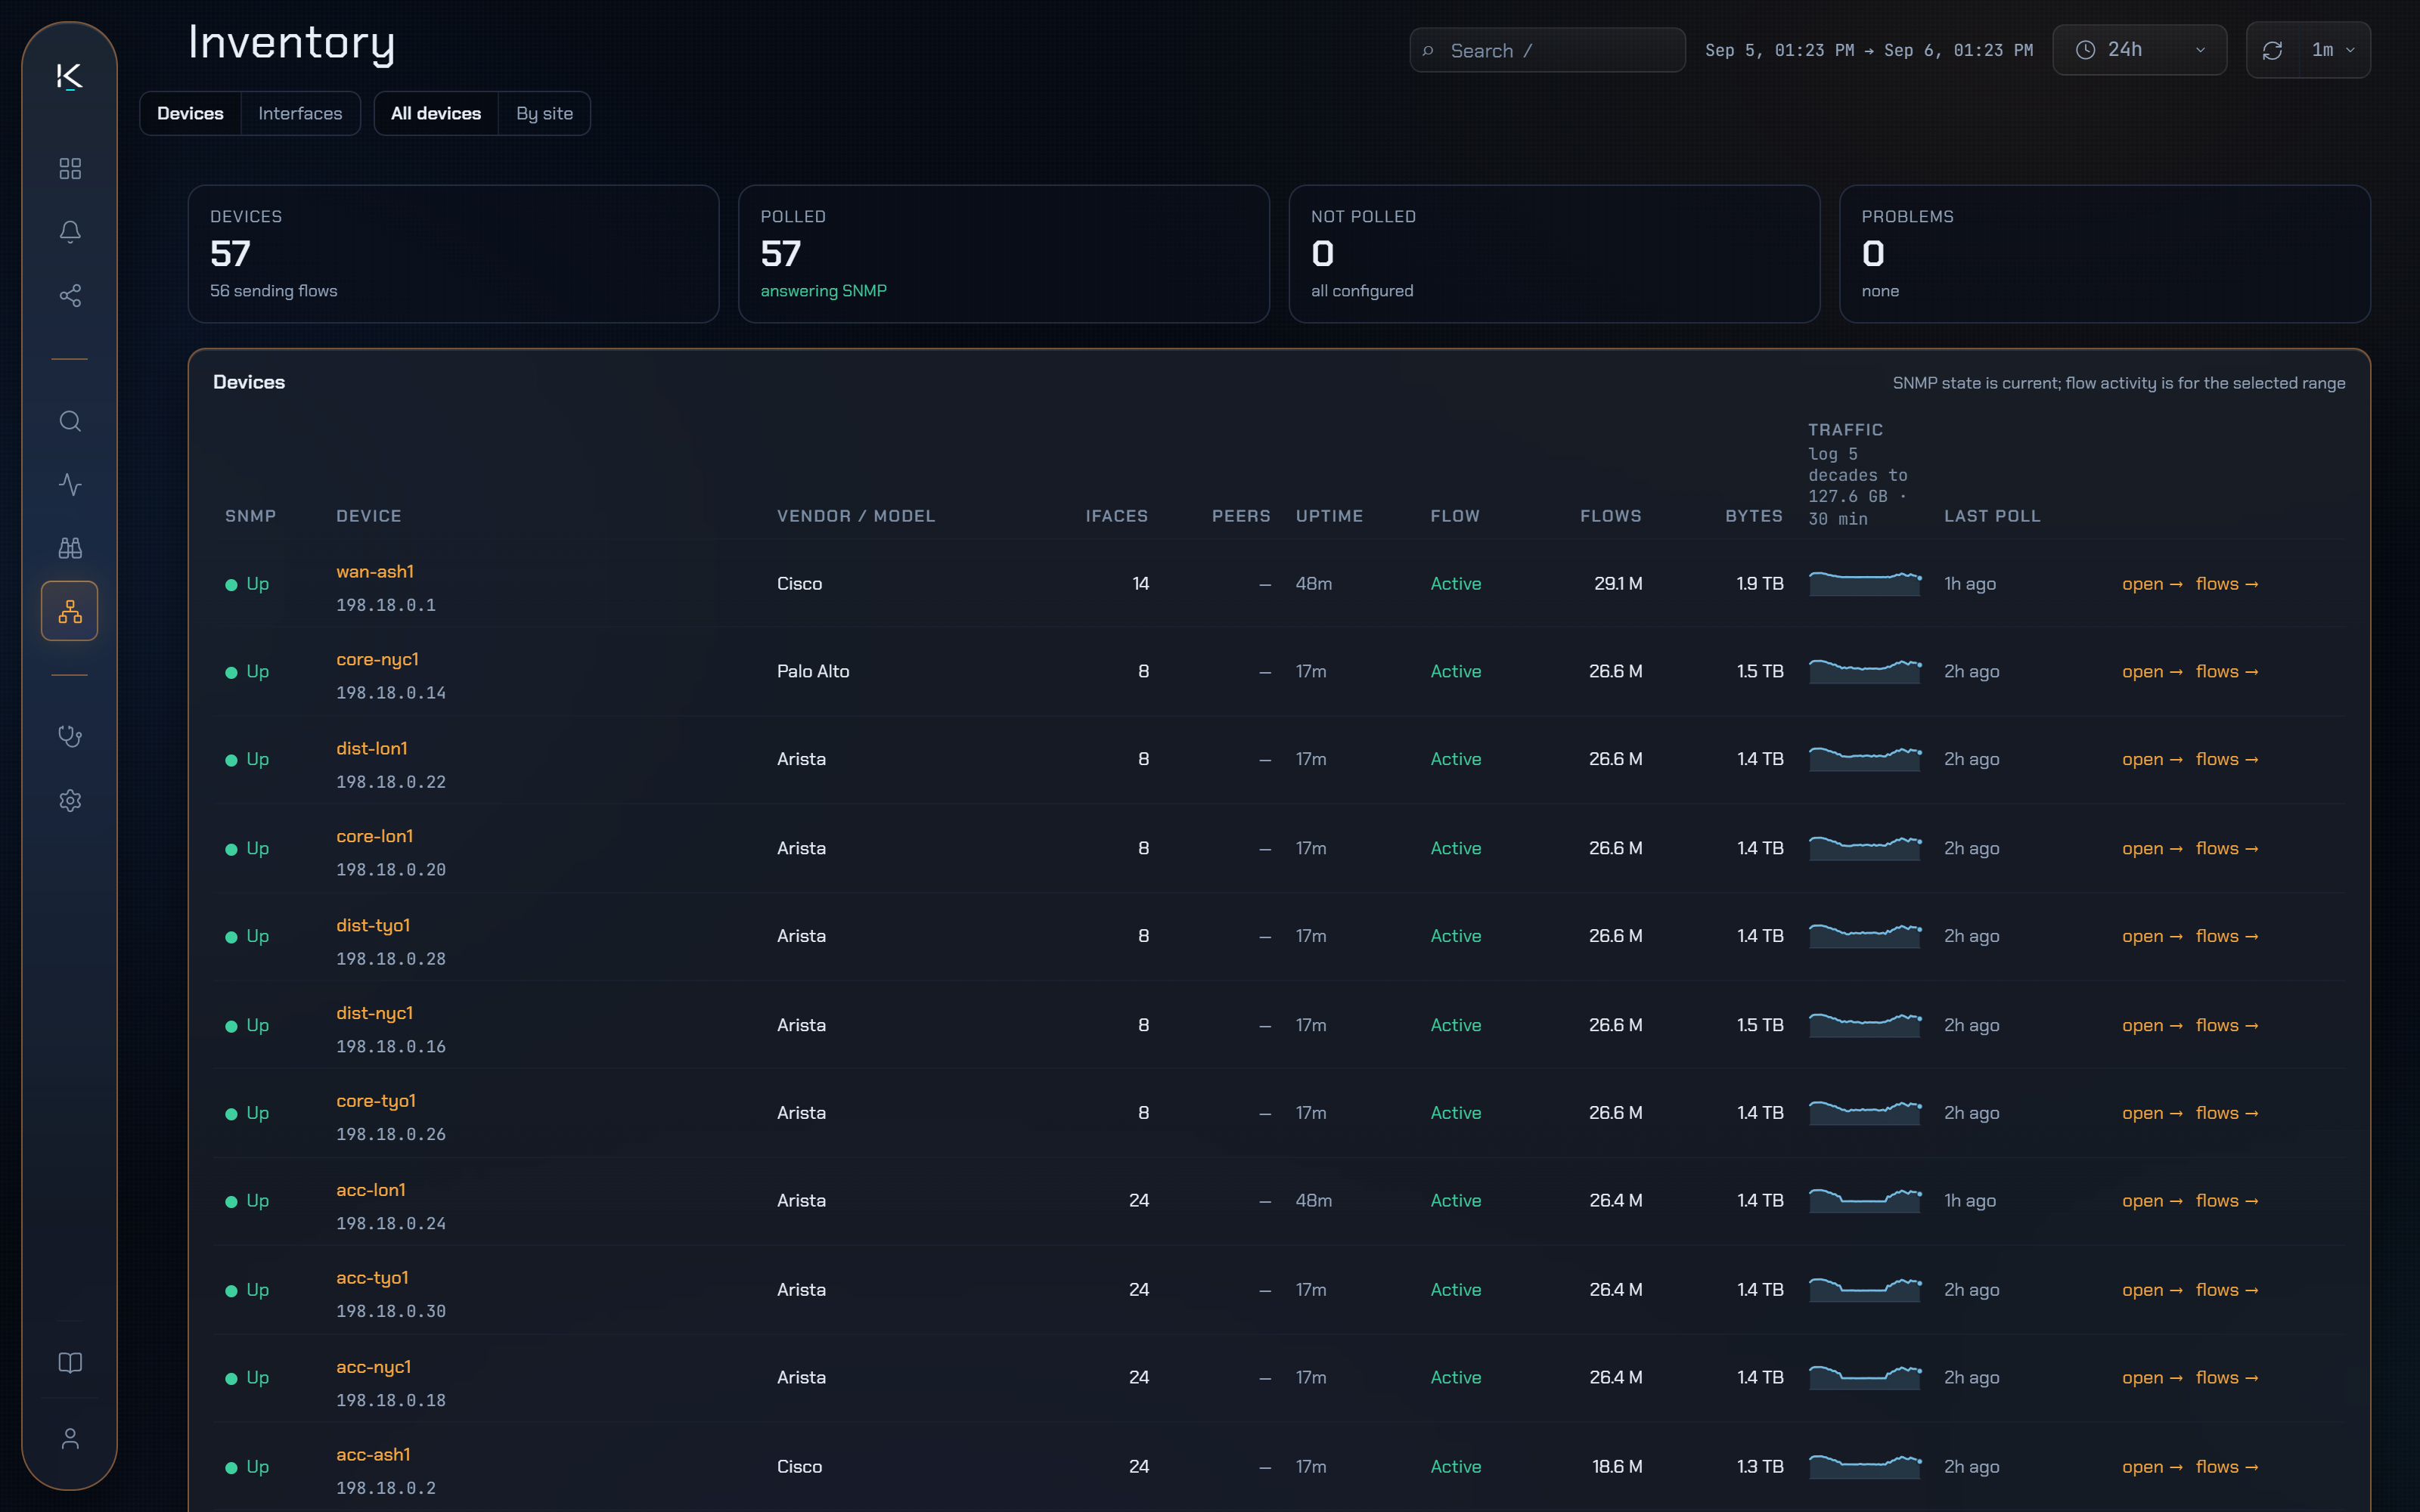This screenshot has height=1512, width=2420.
Task: Click the DEVICES 57 summary card
Action: 453,254
